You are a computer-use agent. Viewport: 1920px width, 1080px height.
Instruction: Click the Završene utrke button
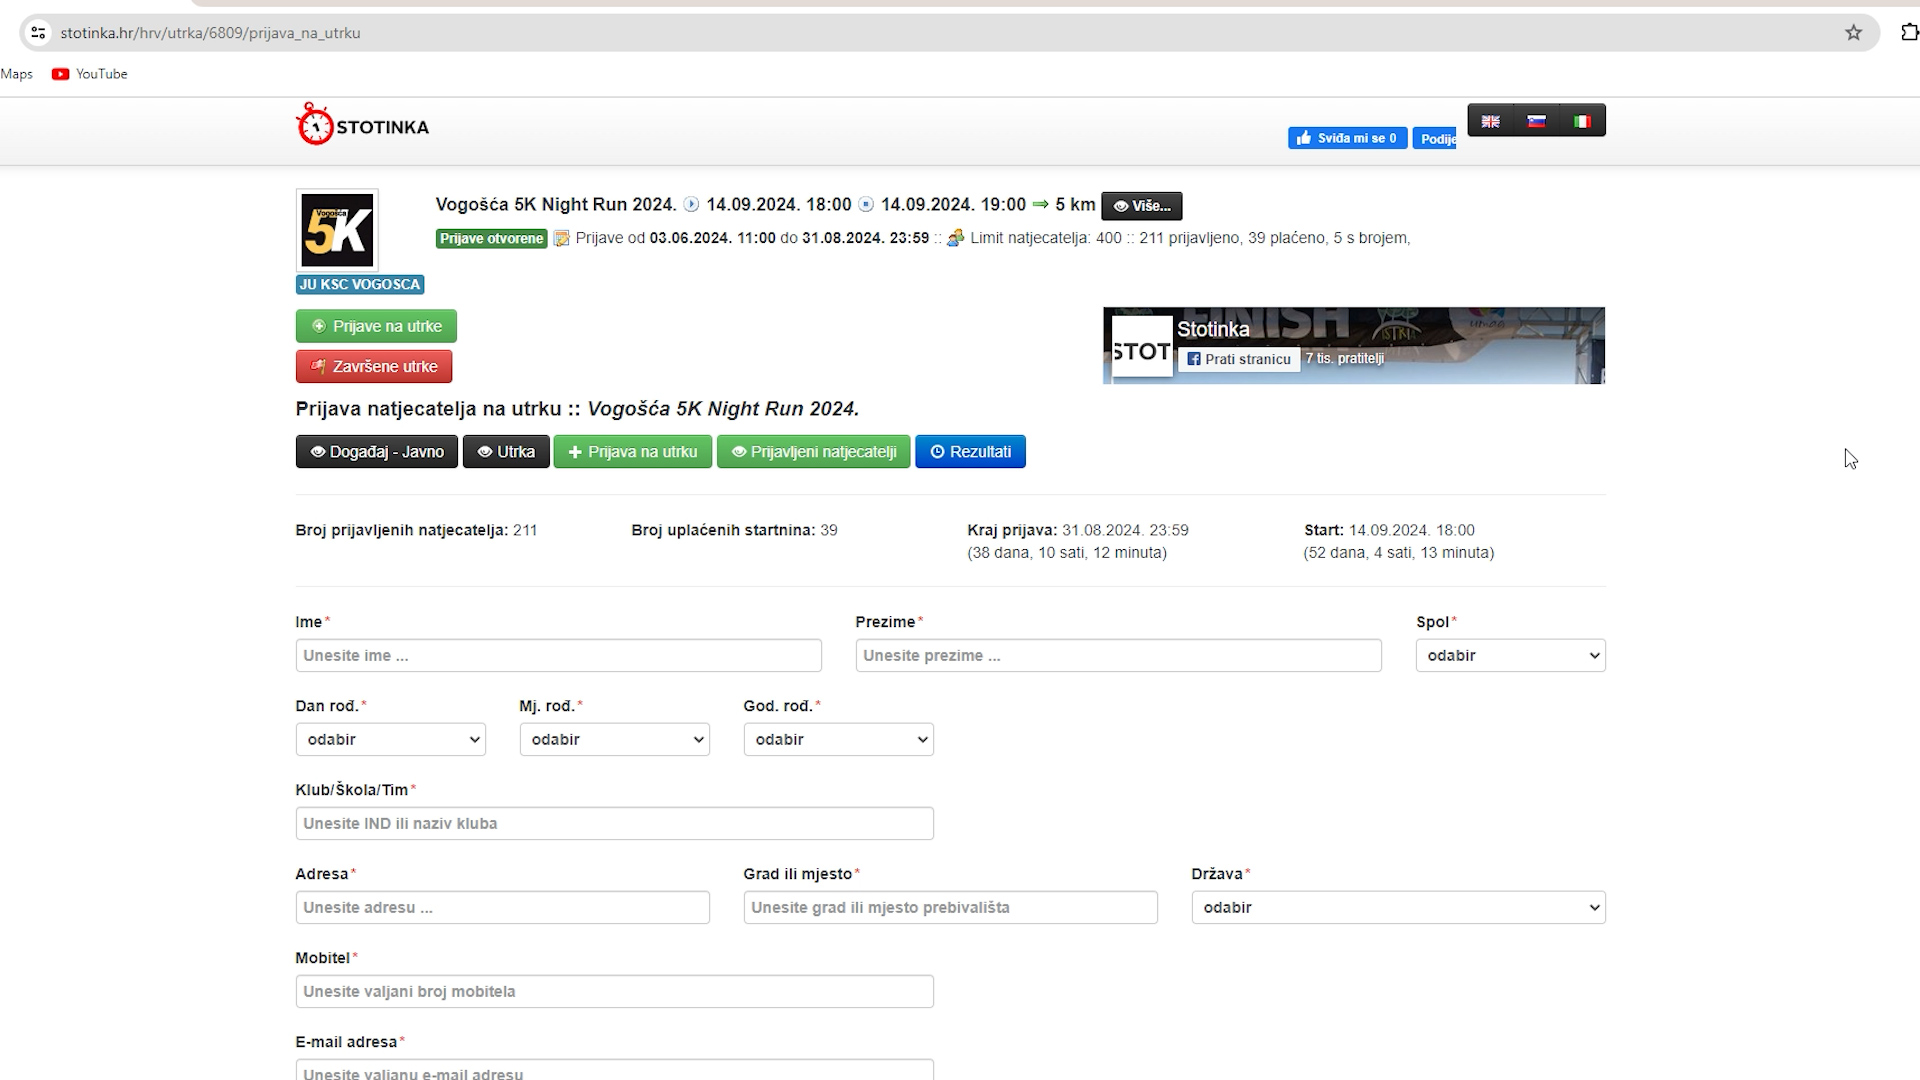click(374, 367)
